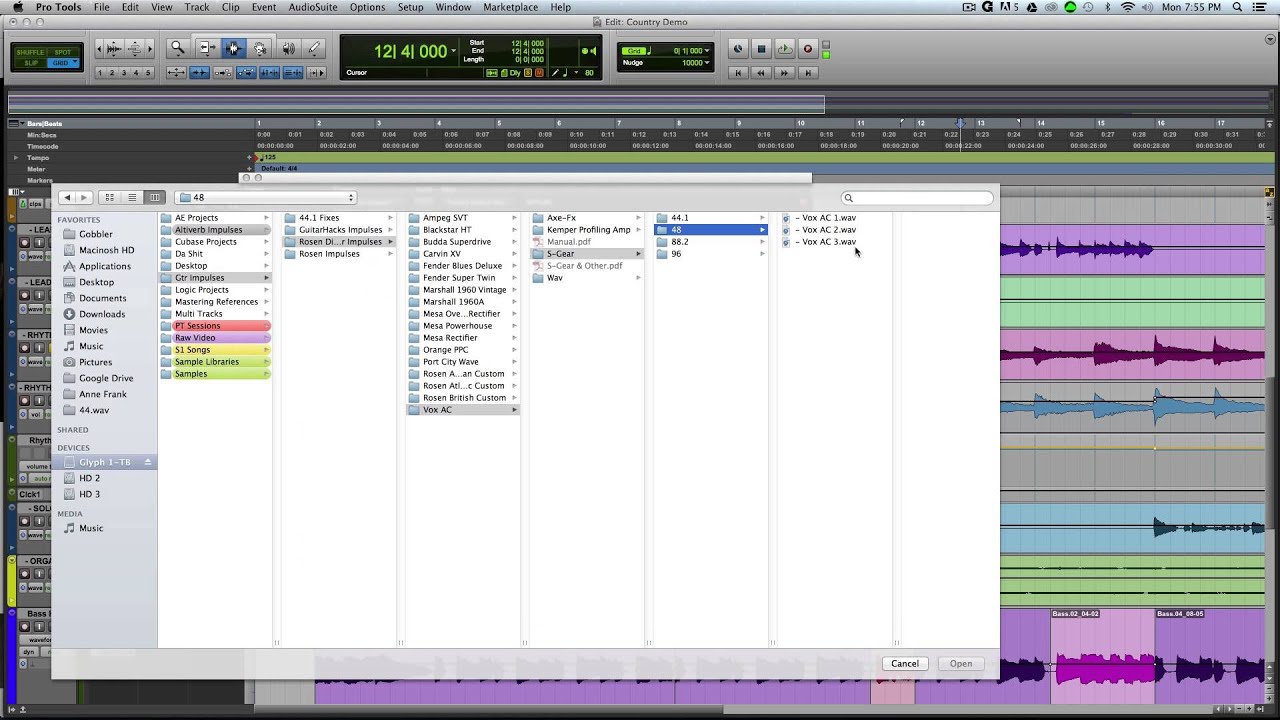Select the Grabber hand tool
1280x720 pixels.
[260, 48]
